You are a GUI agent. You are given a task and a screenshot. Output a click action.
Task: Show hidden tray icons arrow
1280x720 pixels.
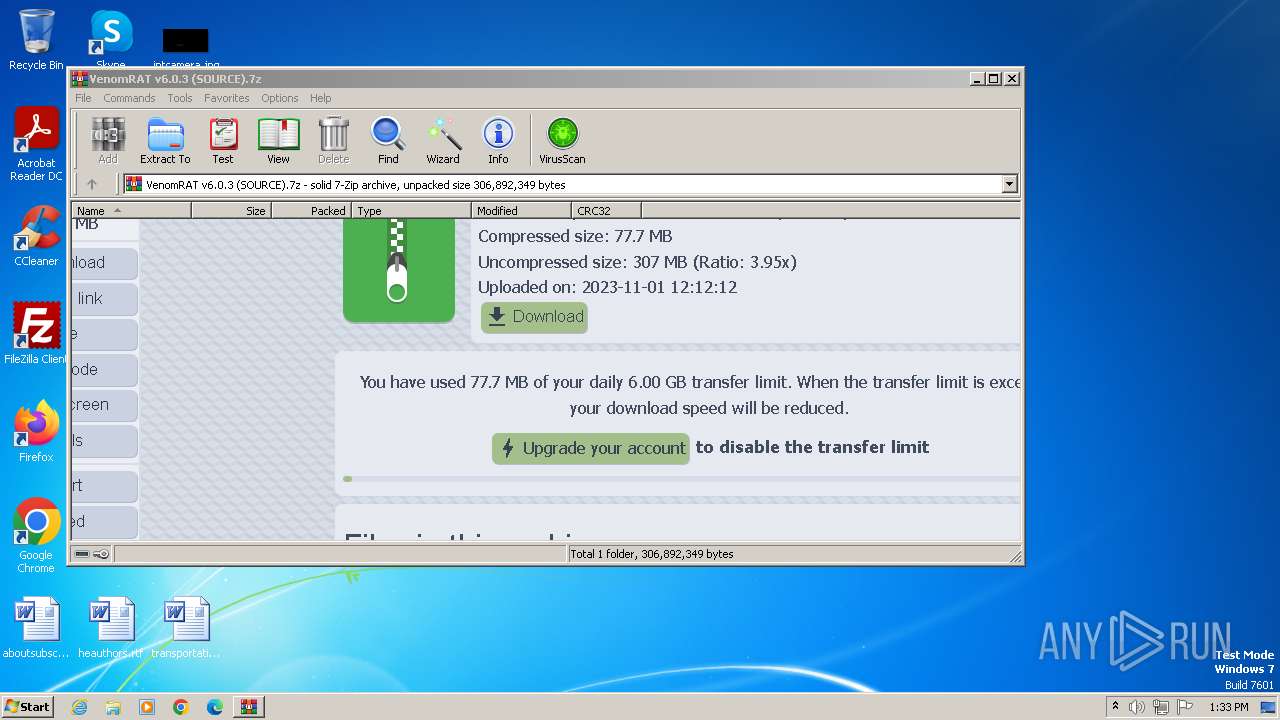pyautogui.click(x=1115, y=706)
